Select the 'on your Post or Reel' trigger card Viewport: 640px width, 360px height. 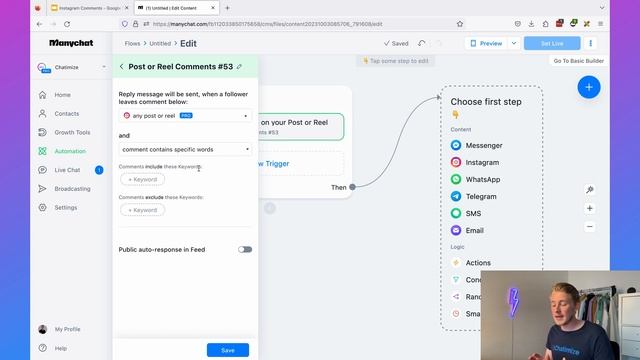pyautogui.click(x=301, y=127)
